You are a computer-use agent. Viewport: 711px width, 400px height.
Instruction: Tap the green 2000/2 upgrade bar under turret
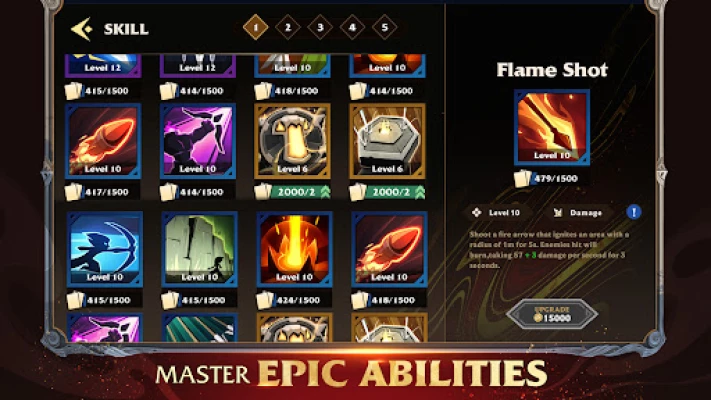(396, 192)
